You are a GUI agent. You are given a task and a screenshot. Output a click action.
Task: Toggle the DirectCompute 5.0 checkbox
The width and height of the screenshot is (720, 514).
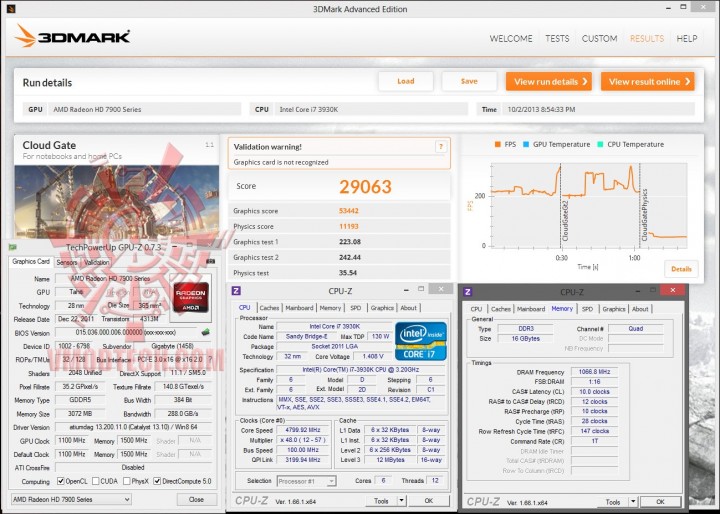[x=157, y=481]
